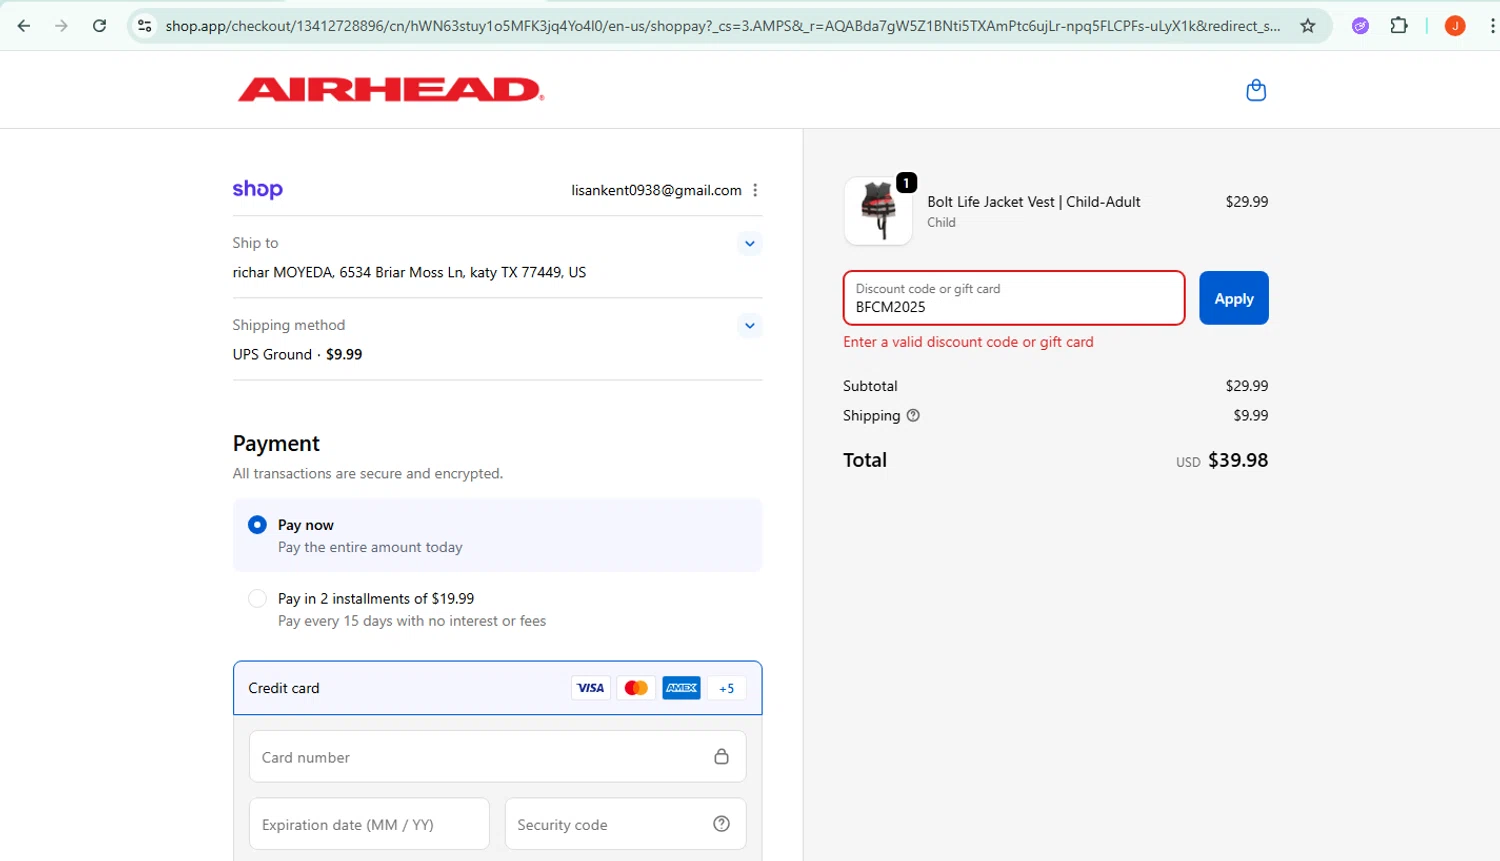Click the Airhead logo
The image size is (1500, 861).
click(391, 90)
